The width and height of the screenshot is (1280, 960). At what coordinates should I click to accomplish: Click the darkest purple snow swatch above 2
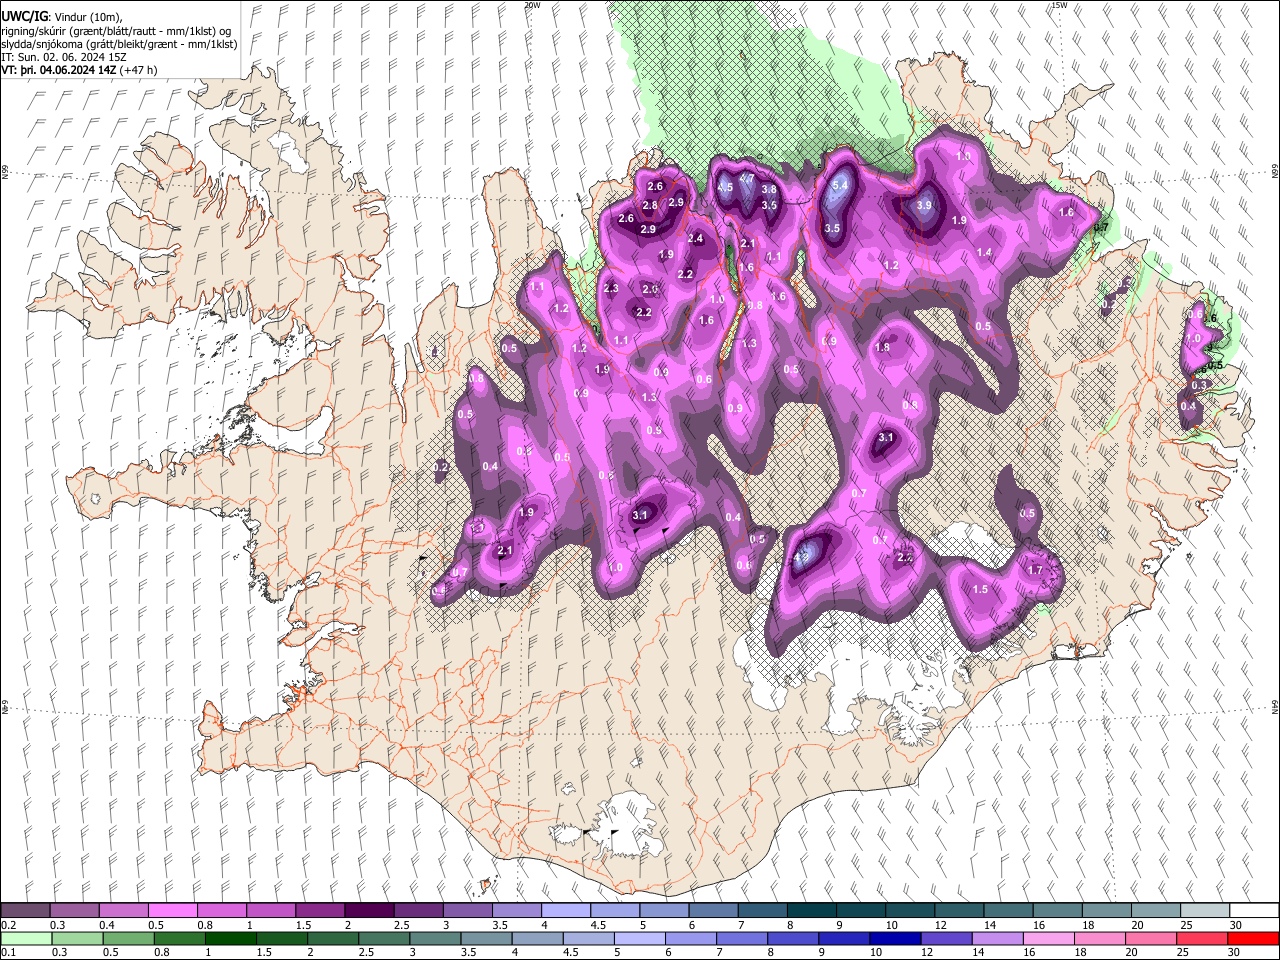pyautogui.click(x=369, y=911)
